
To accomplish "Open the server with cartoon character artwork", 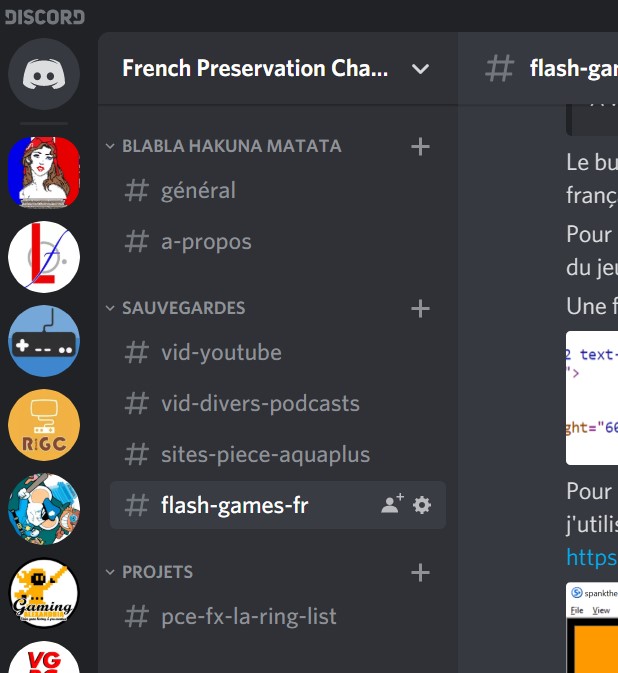I will click(44, 509).
